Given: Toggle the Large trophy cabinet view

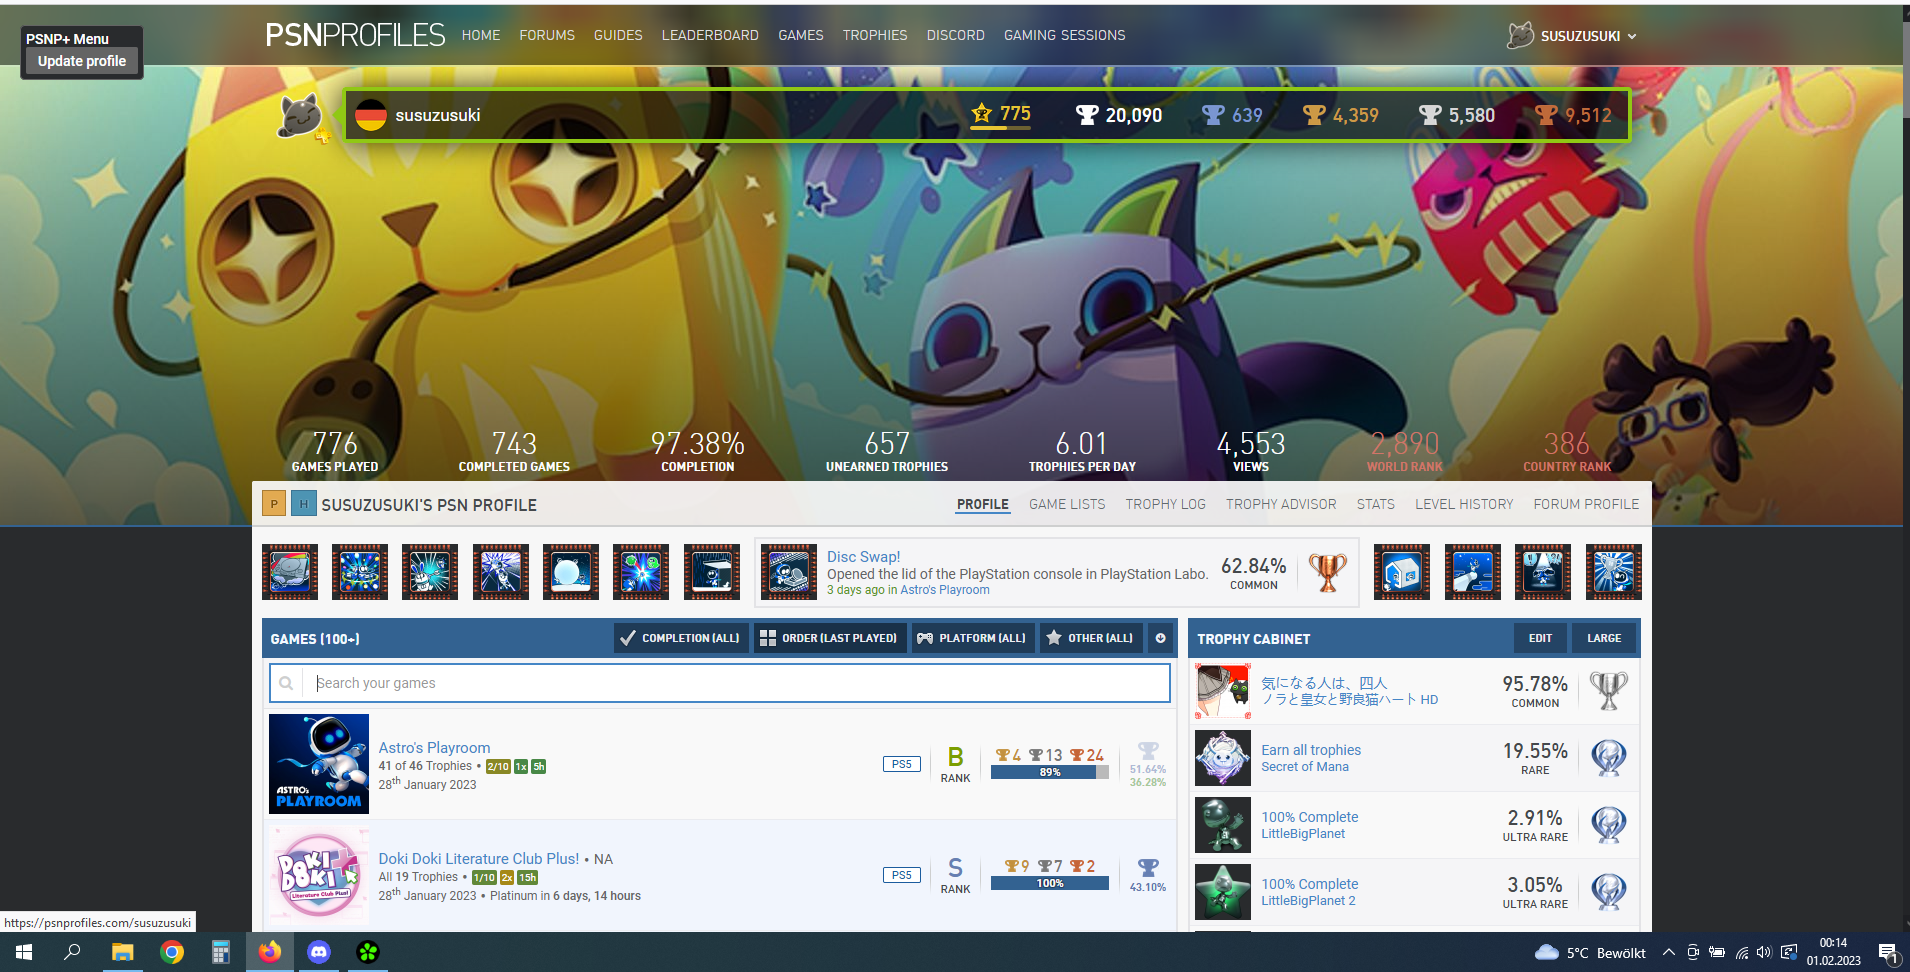Looking at the screenshot, I should [x=1603, y=638].
